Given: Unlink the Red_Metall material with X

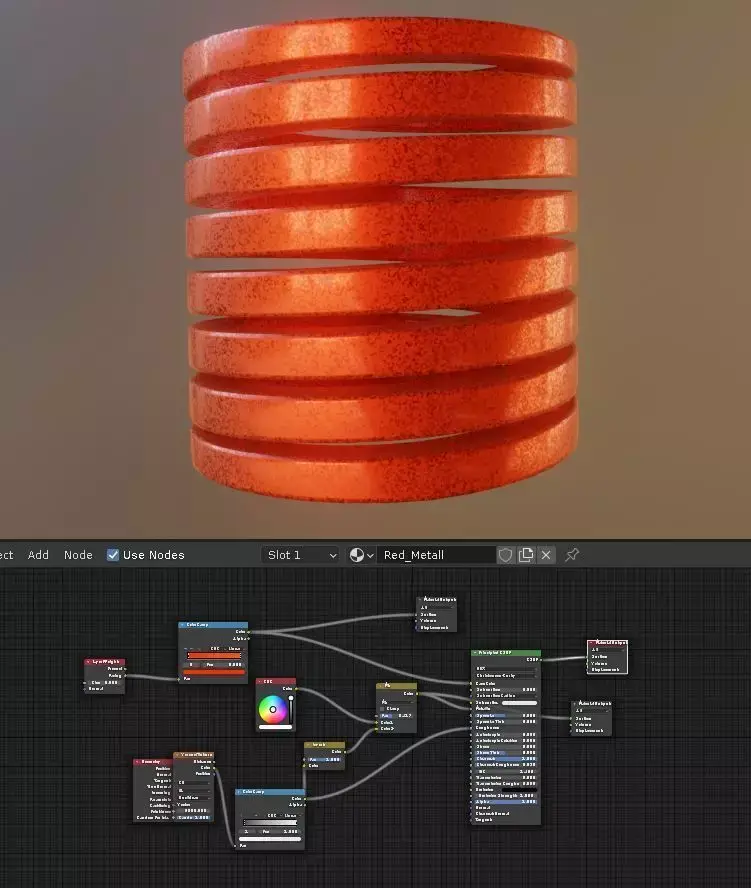Looking at the screenshot, I should [x=546, y=555].
